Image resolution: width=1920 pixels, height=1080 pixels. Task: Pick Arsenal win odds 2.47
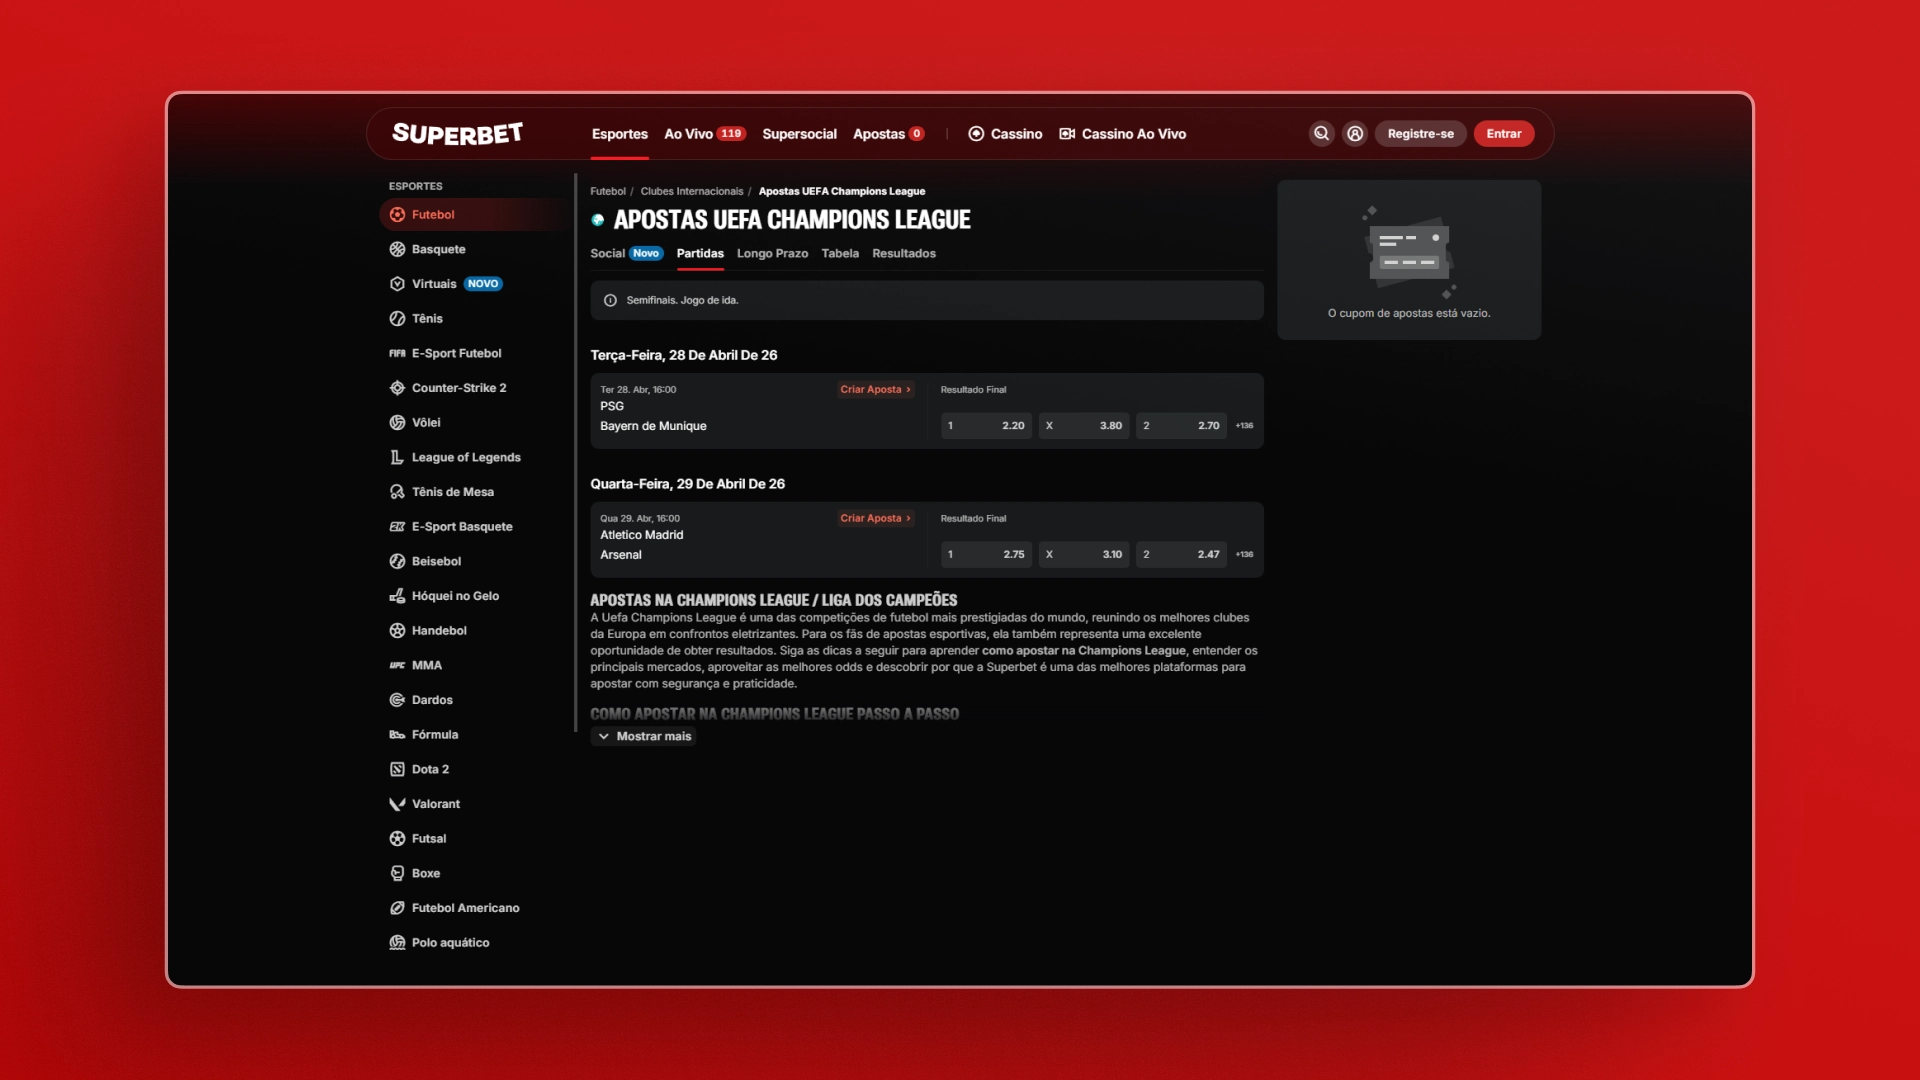point(1182,554)
